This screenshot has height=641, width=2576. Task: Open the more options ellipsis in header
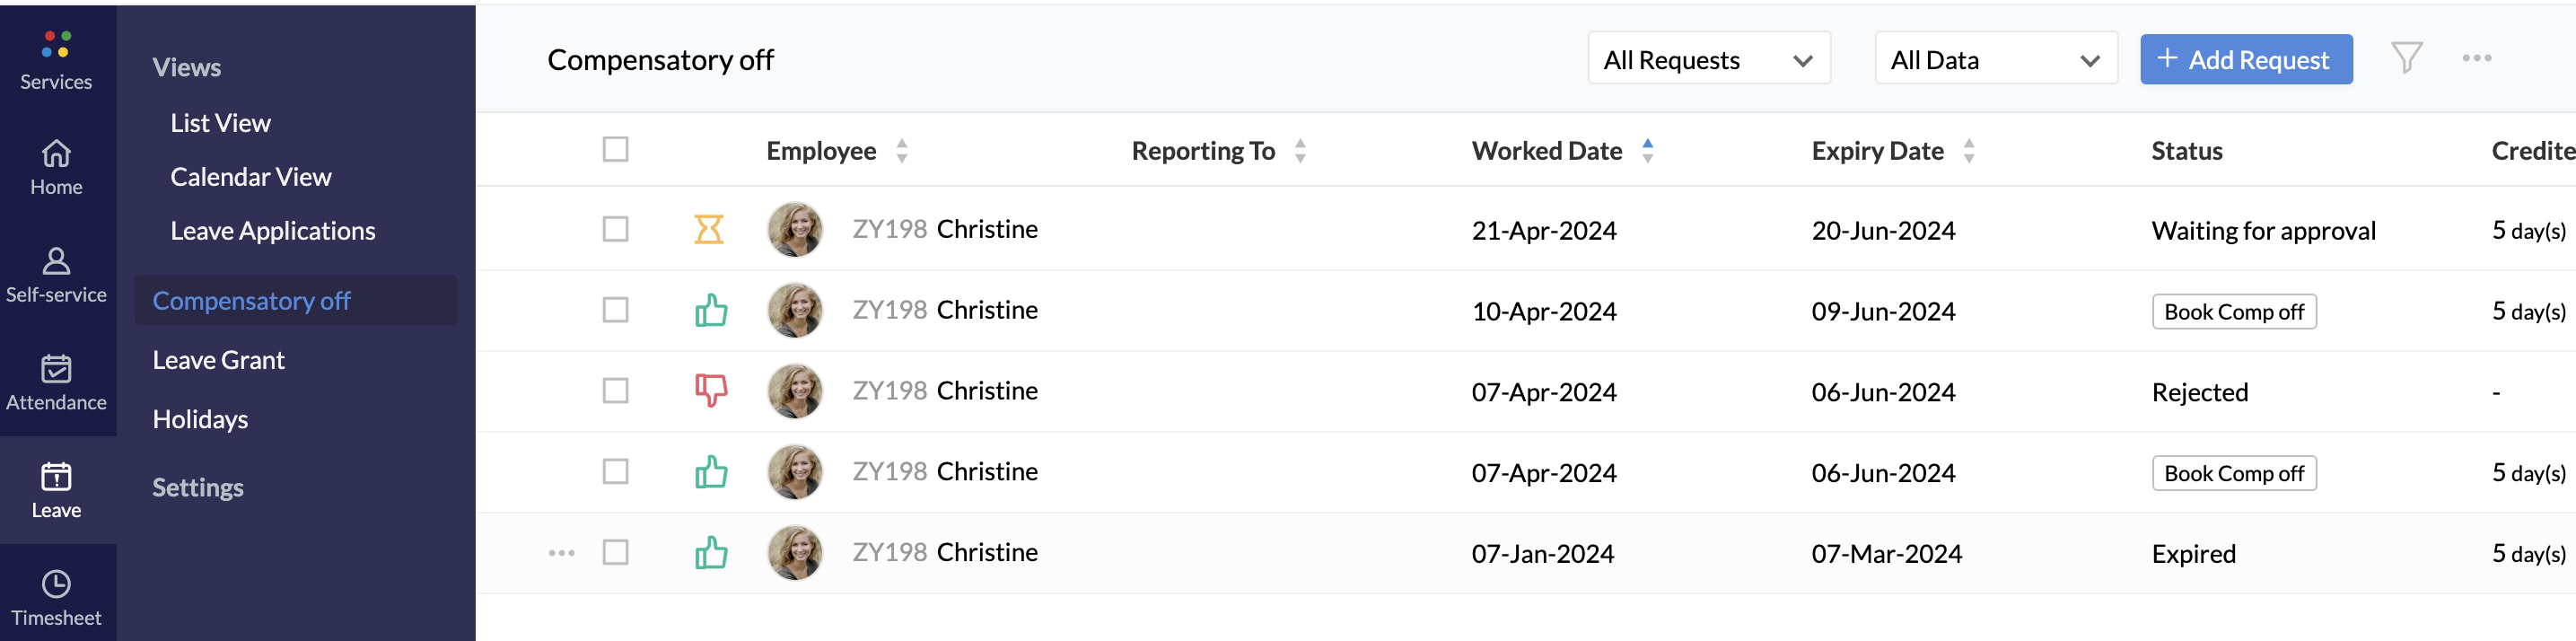coord(2476,58)
